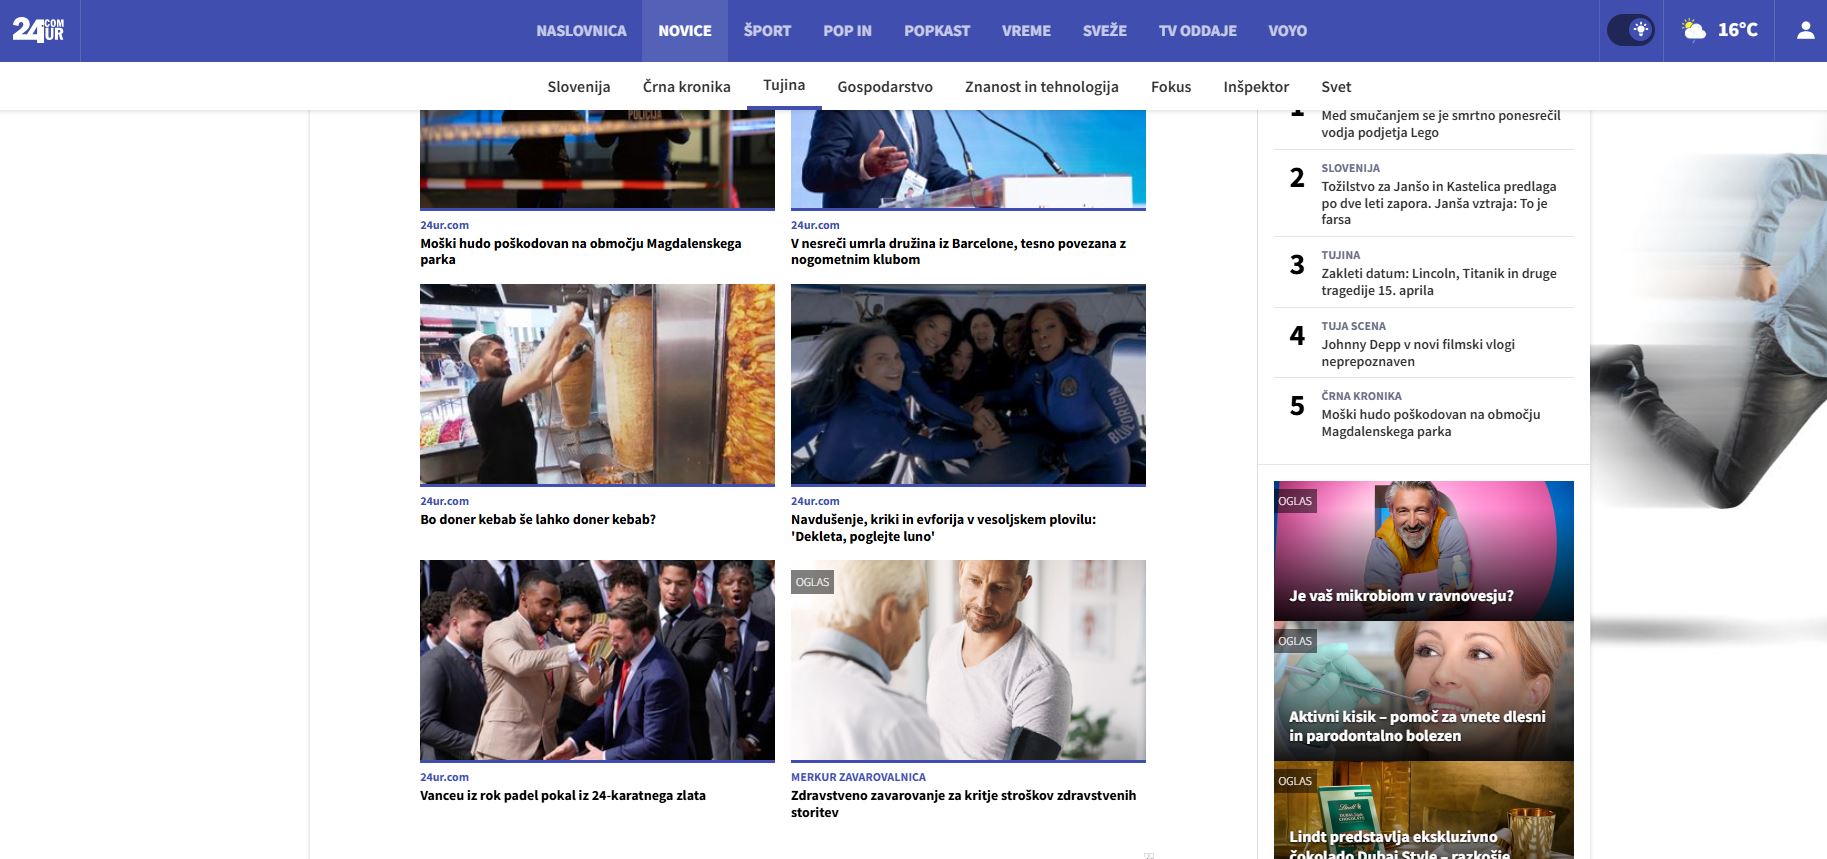
Task: Open the Barcelona family accident headline
Action: tap(958, 251)
